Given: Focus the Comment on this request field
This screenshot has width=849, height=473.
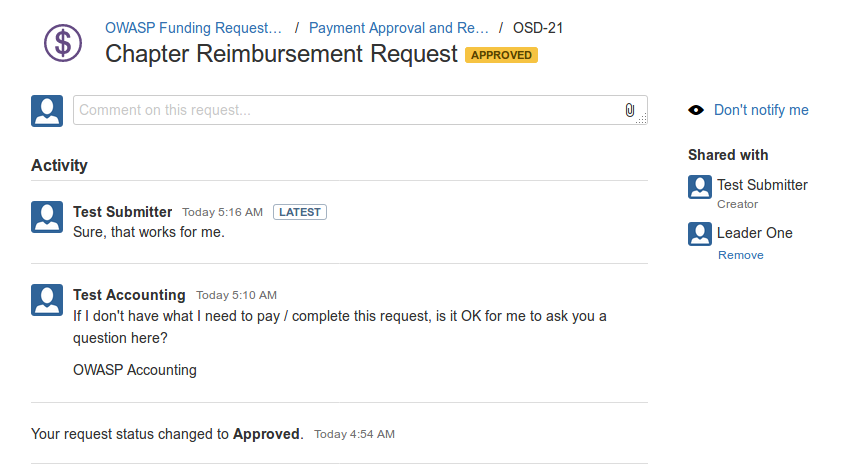Looking at the screenshot, I should (x=345, y=110).
